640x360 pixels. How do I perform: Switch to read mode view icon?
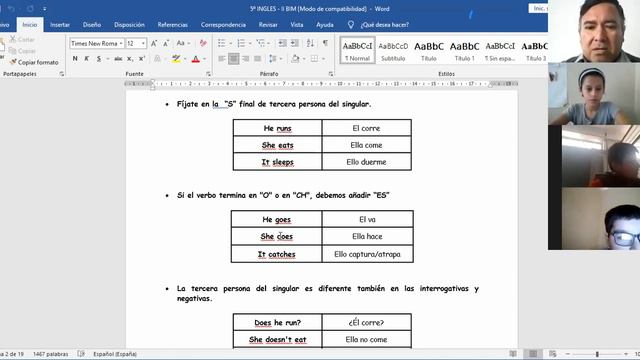pyautogui.click(x=513, y=353)
